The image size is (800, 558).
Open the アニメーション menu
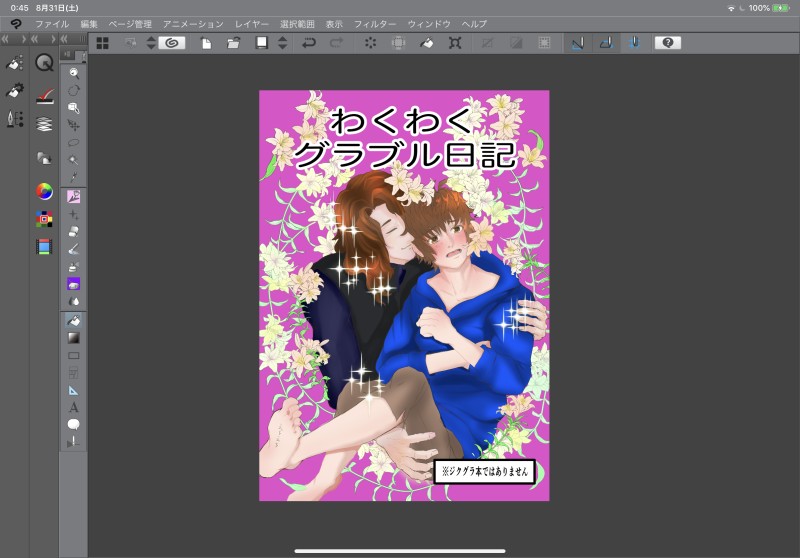193,24
